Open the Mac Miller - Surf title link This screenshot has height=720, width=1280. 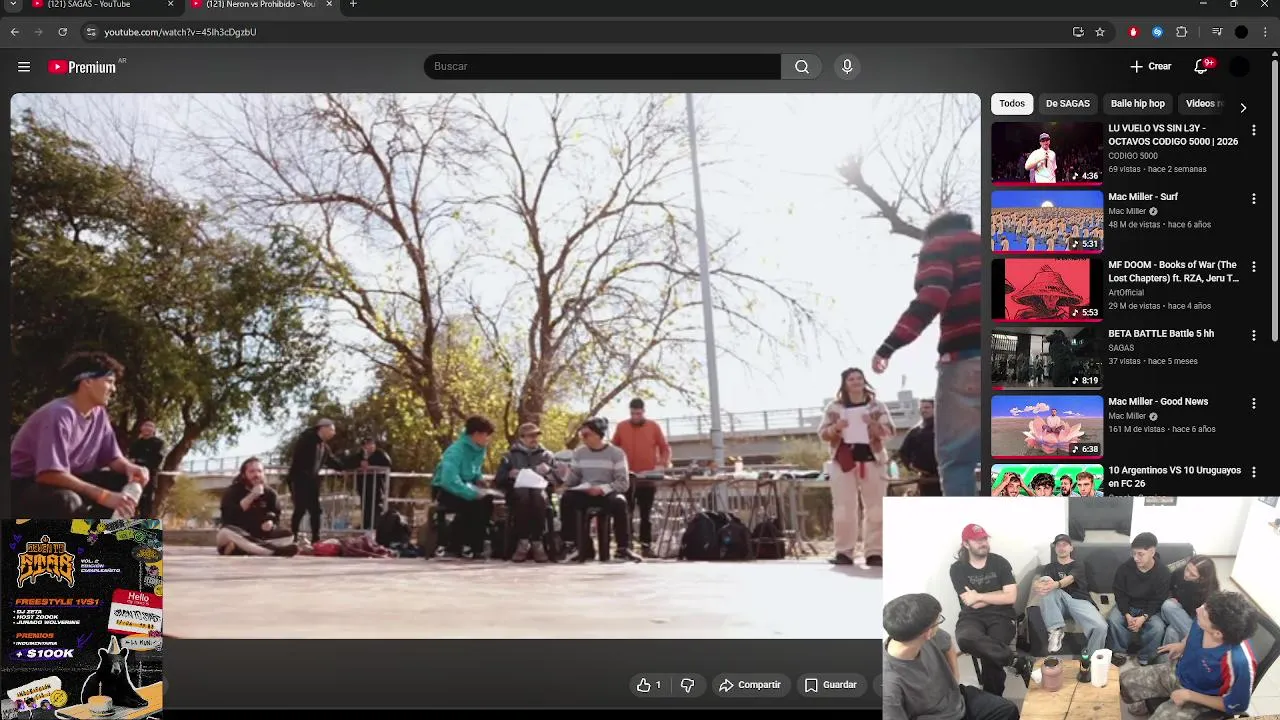(1143, 197)
